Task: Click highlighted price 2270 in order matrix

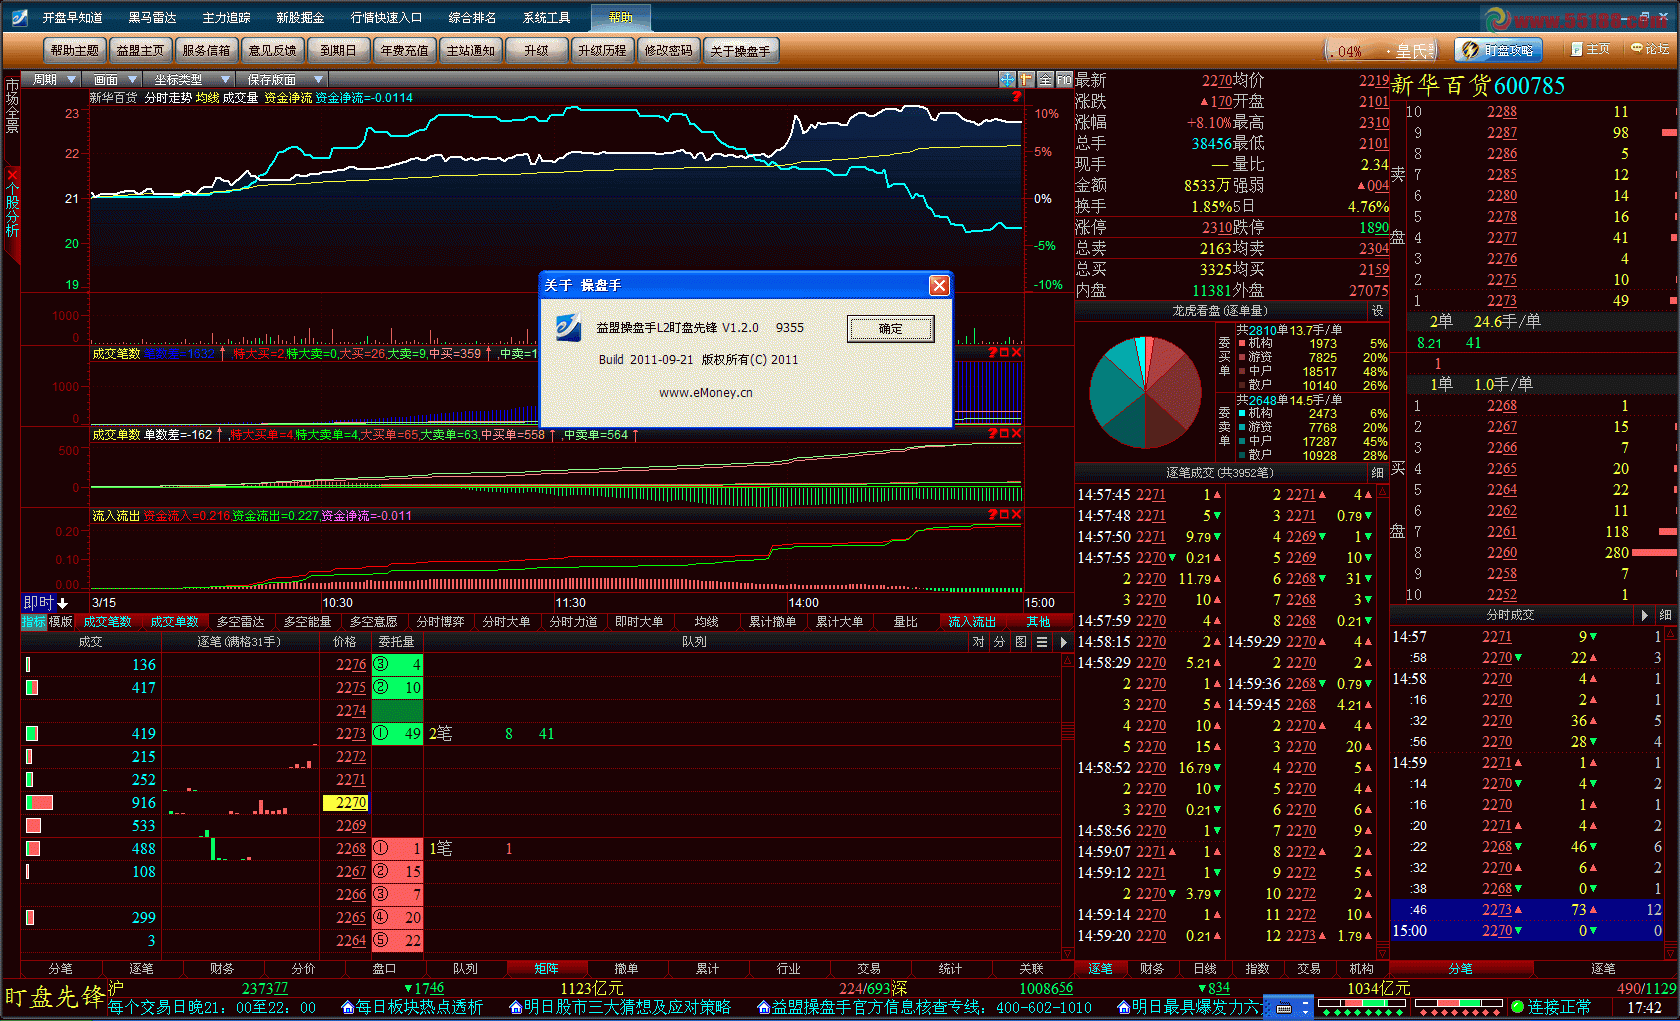Action: click(347, 802)
